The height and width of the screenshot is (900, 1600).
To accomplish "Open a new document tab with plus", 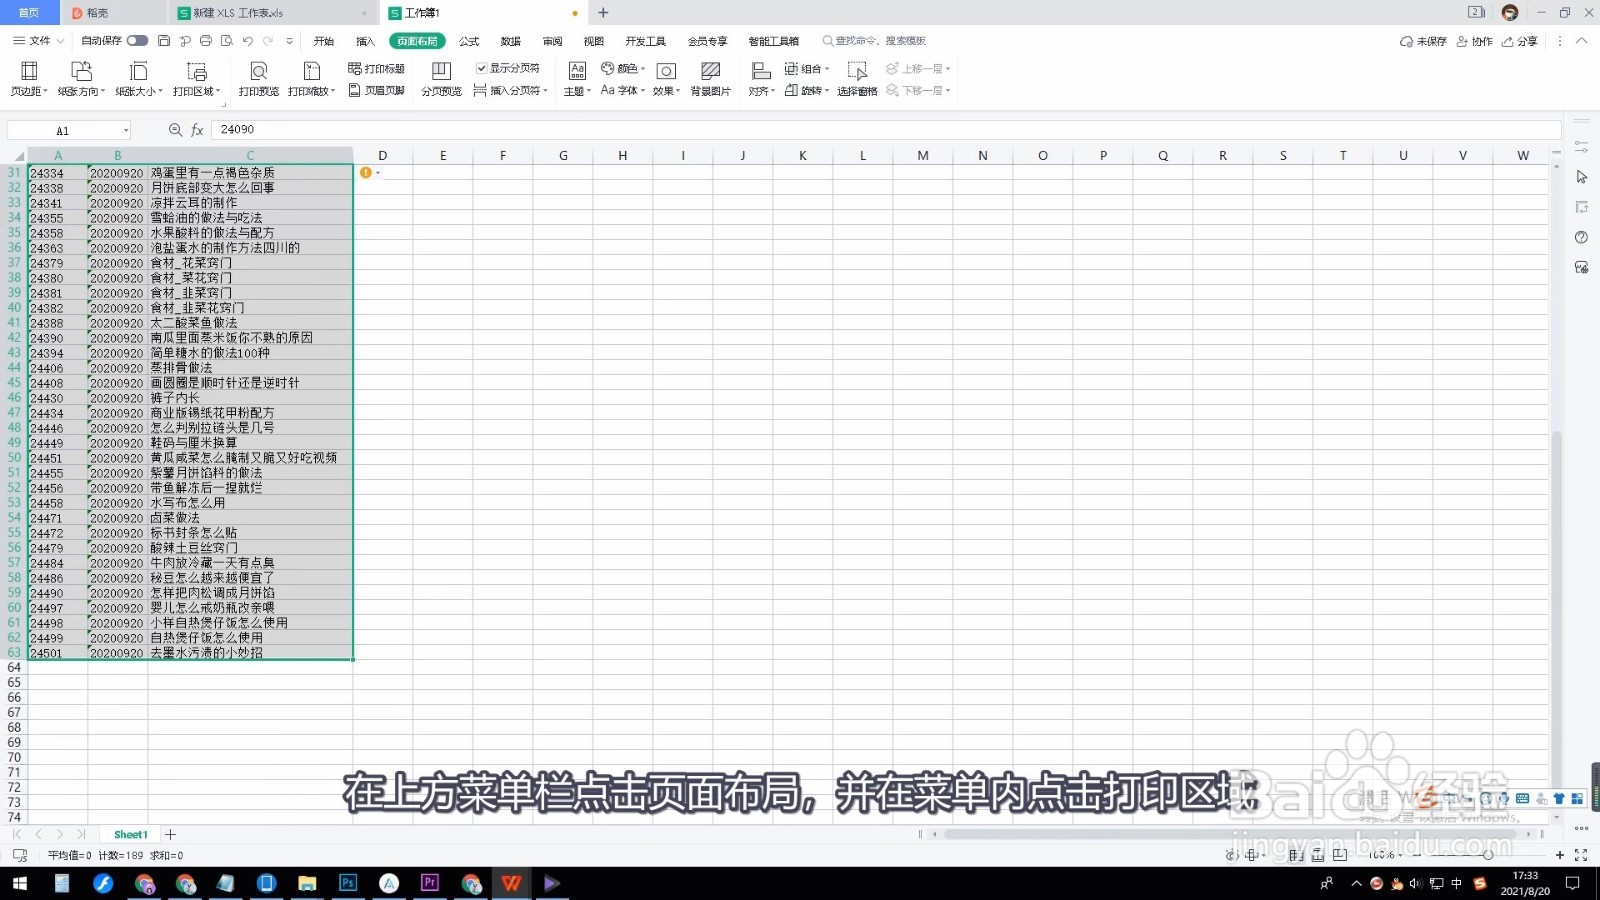I will pos(603,13).
